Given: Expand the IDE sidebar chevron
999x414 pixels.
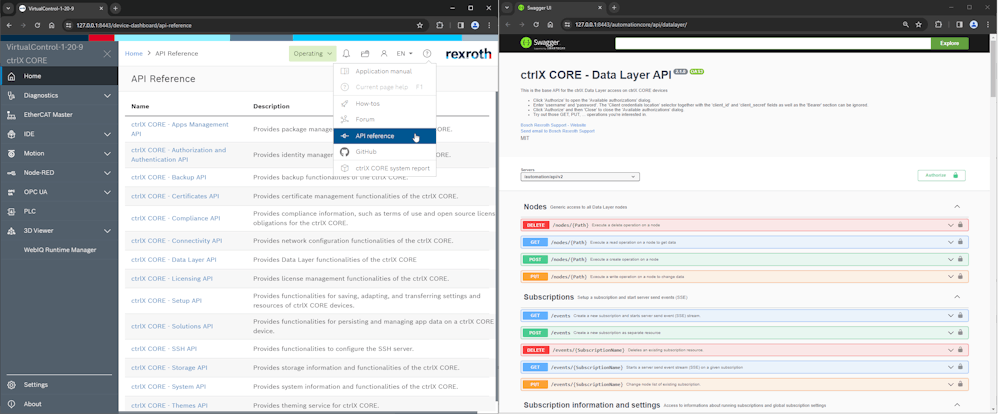Looking at the screenshot, I should tap(107, 134).
